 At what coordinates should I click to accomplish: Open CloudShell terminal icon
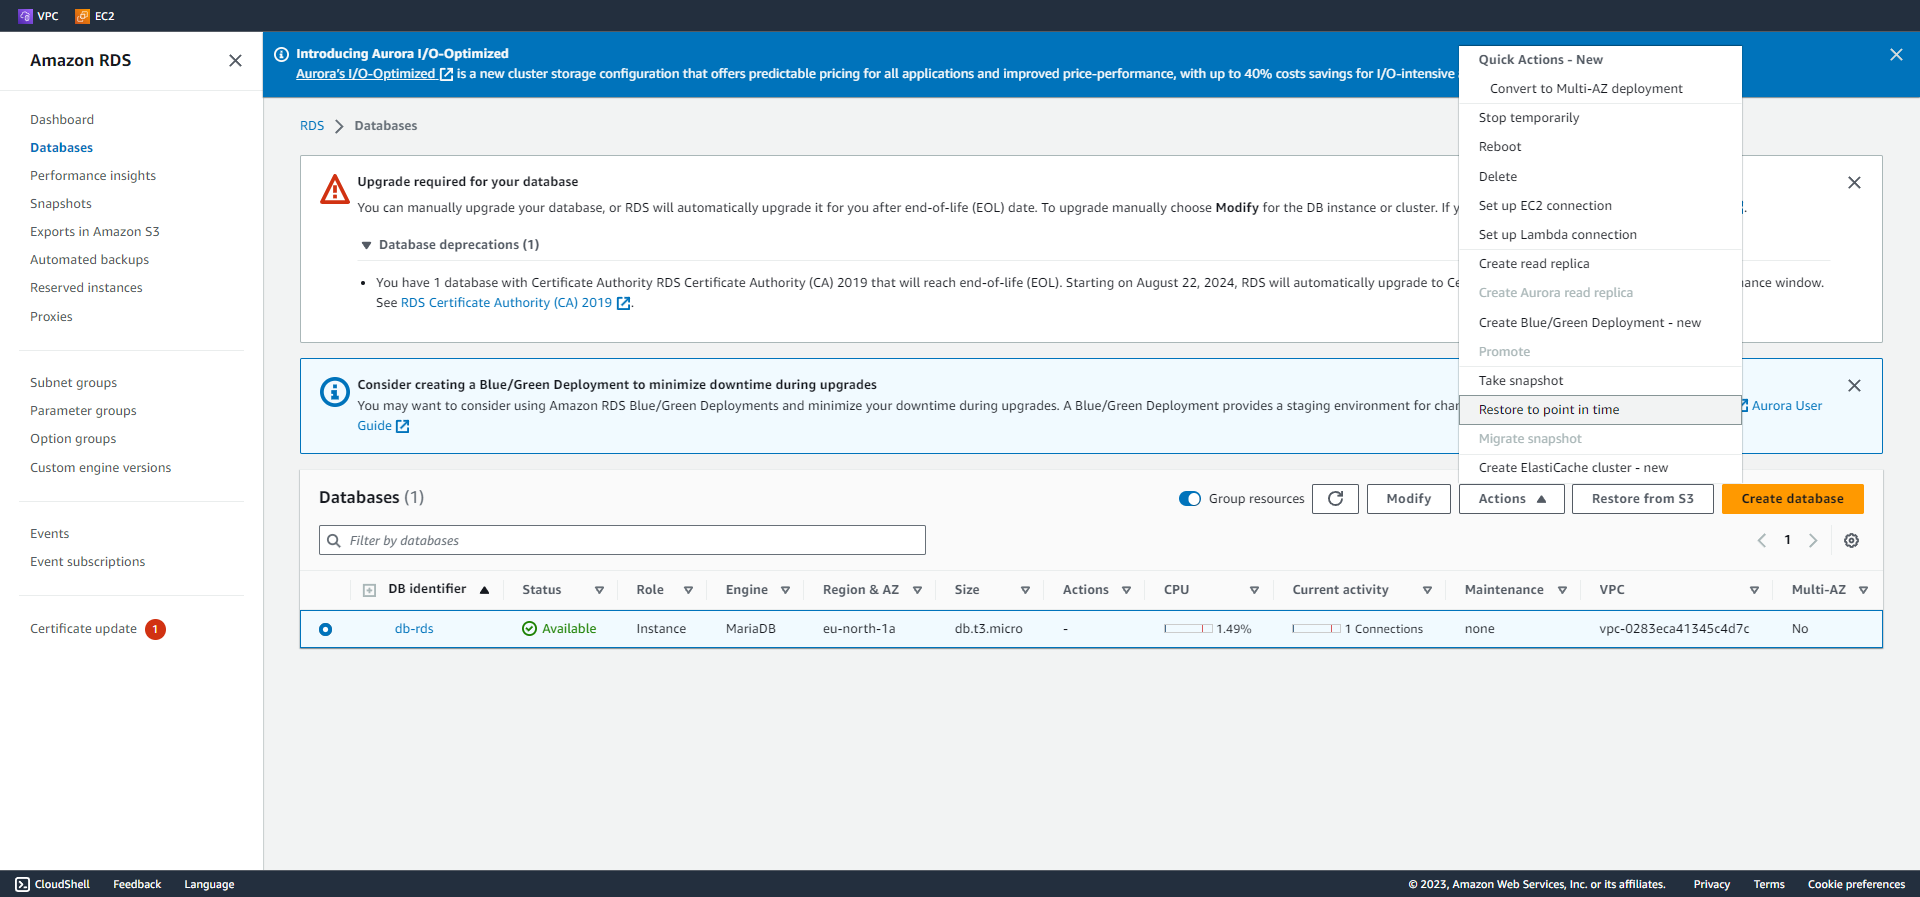(x=22, y=884)
